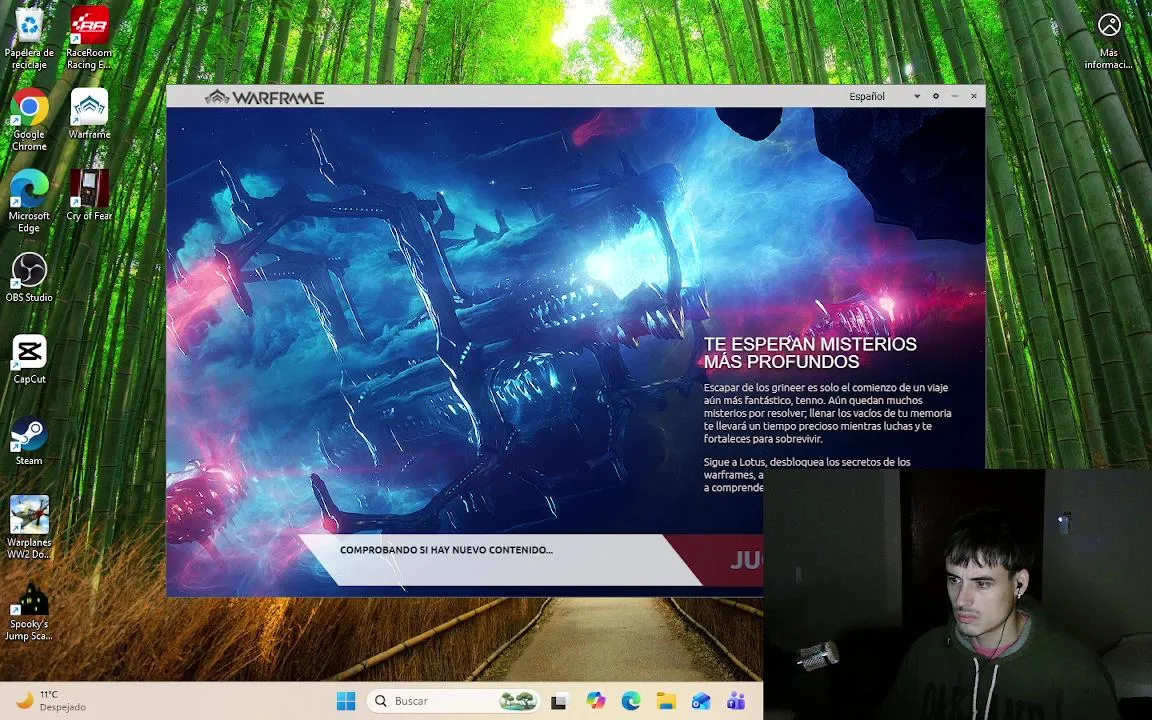The image size is (1152, 720).
Task: Click the Warframe logo in the launcher title bar
Action: pyautogui.click(x=264, y=97)
